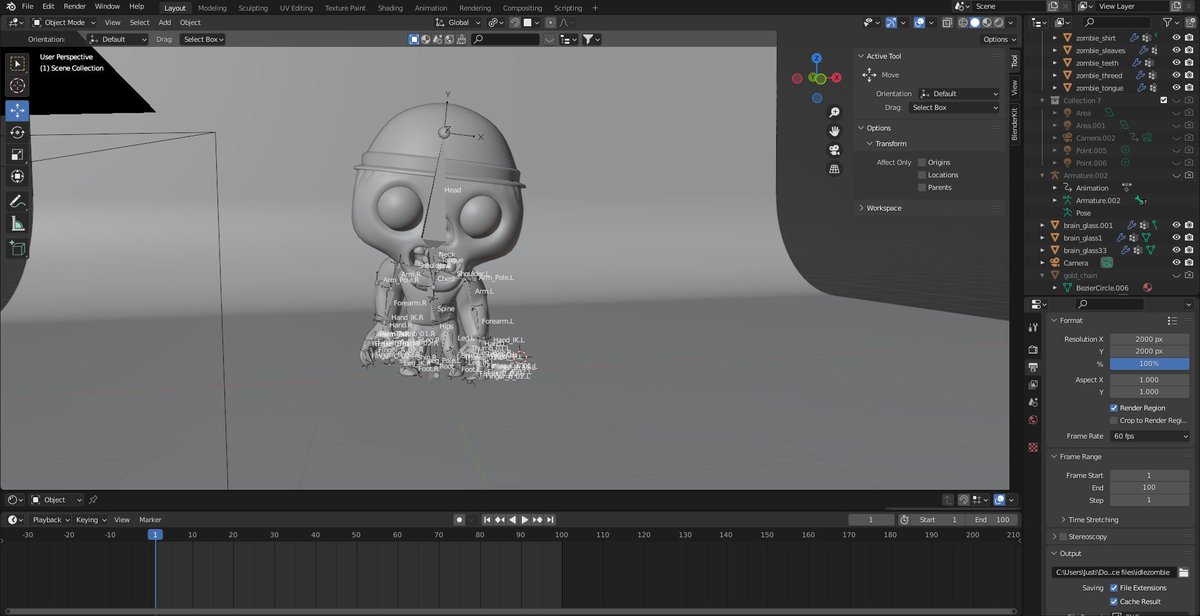
Task: Expand the Time Stretching subpanel
Action: click(1093, 520)
